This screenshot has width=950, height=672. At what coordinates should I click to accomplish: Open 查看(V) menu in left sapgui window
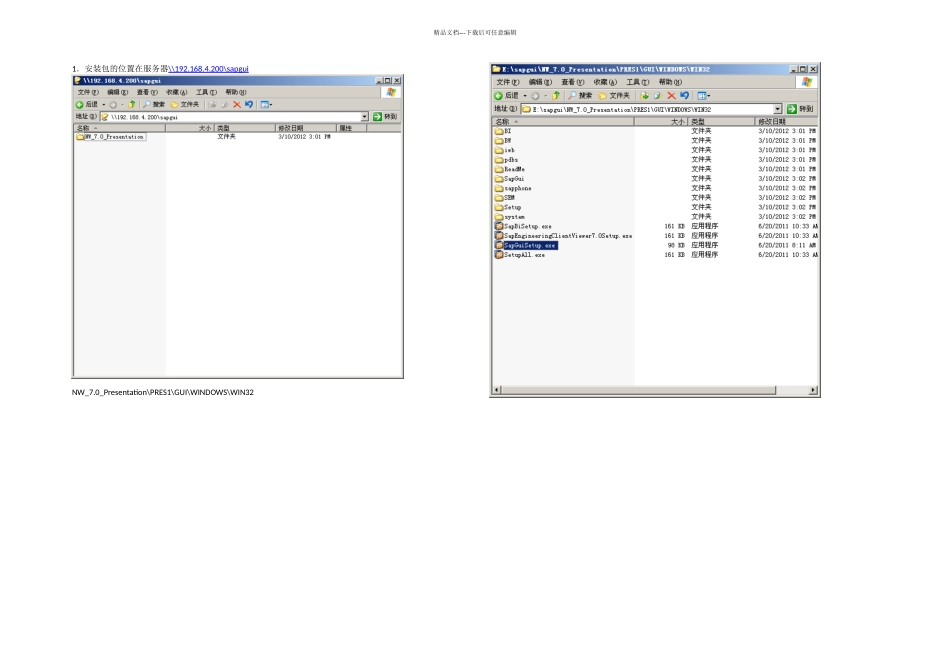click(147, 92)
